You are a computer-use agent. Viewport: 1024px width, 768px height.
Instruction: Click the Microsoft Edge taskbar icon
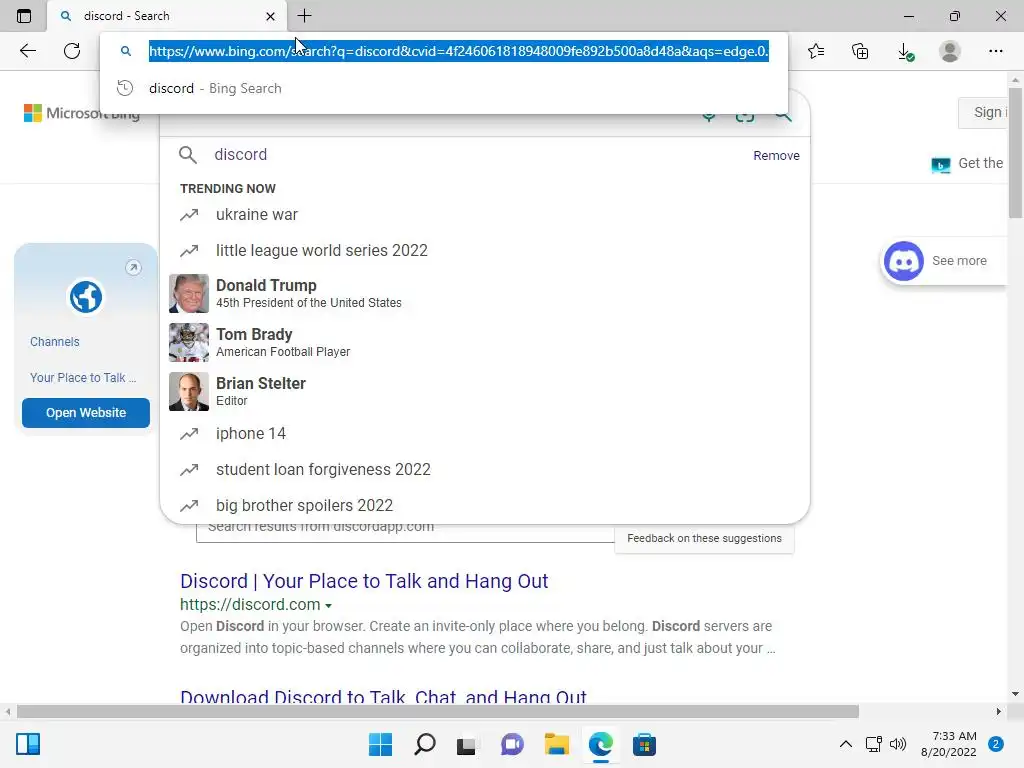(x=600, y=744)
